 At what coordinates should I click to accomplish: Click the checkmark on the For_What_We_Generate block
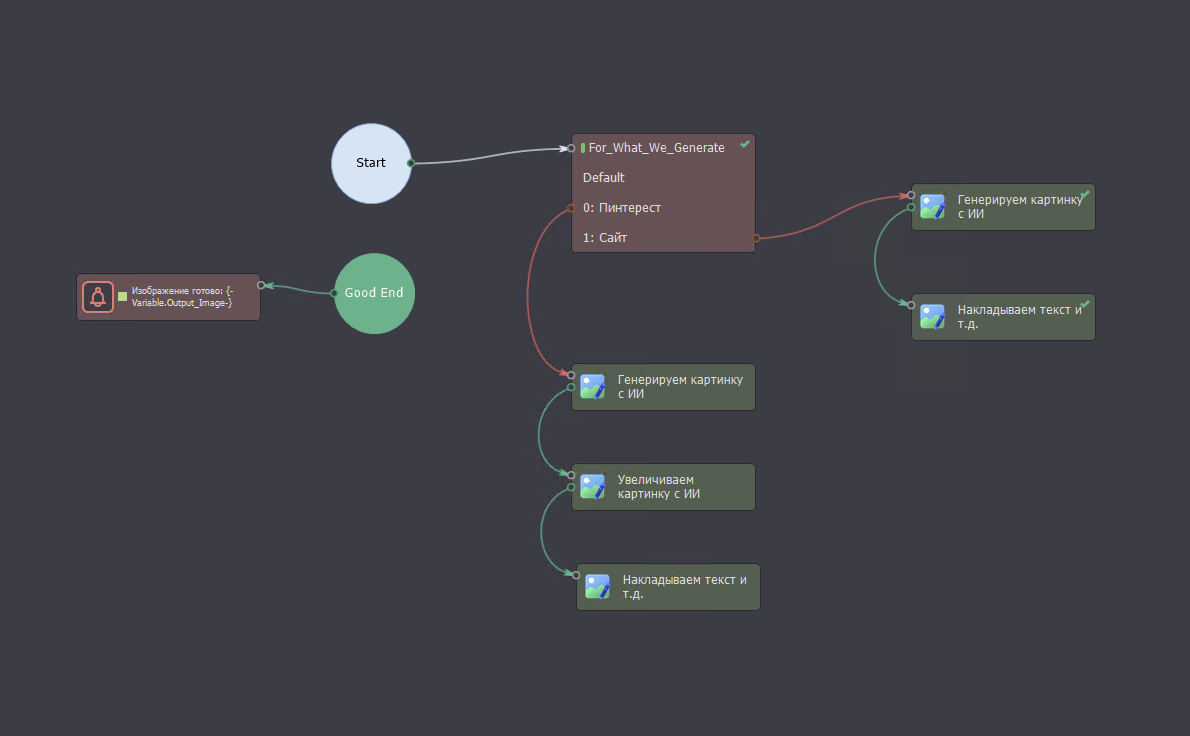(745, 144)
